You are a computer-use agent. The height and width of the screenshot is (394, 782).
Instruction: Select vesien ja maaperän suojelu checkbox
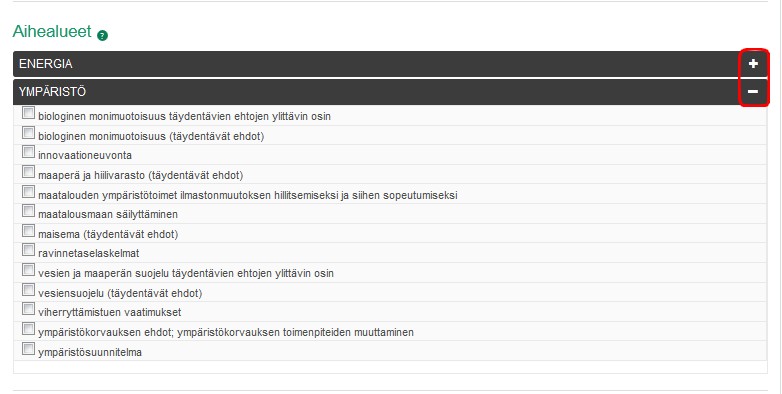coord(28,270)
